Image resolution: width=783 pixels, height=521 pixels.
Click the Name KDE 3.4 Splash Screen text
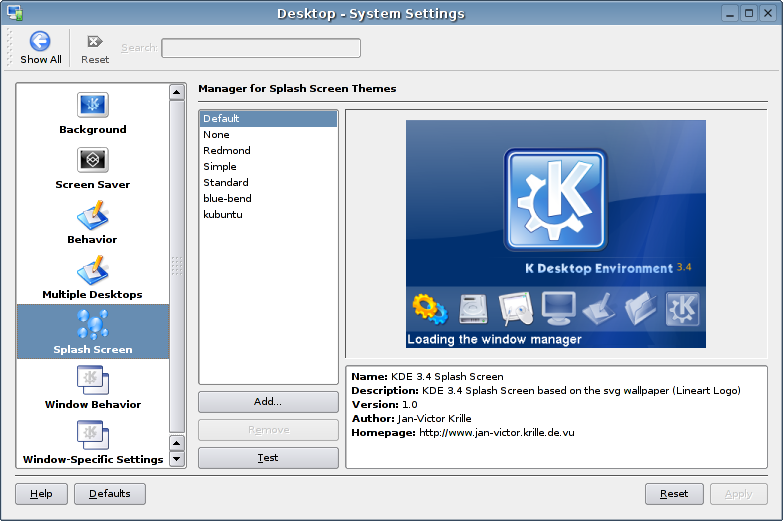click(x=427, y=377)
